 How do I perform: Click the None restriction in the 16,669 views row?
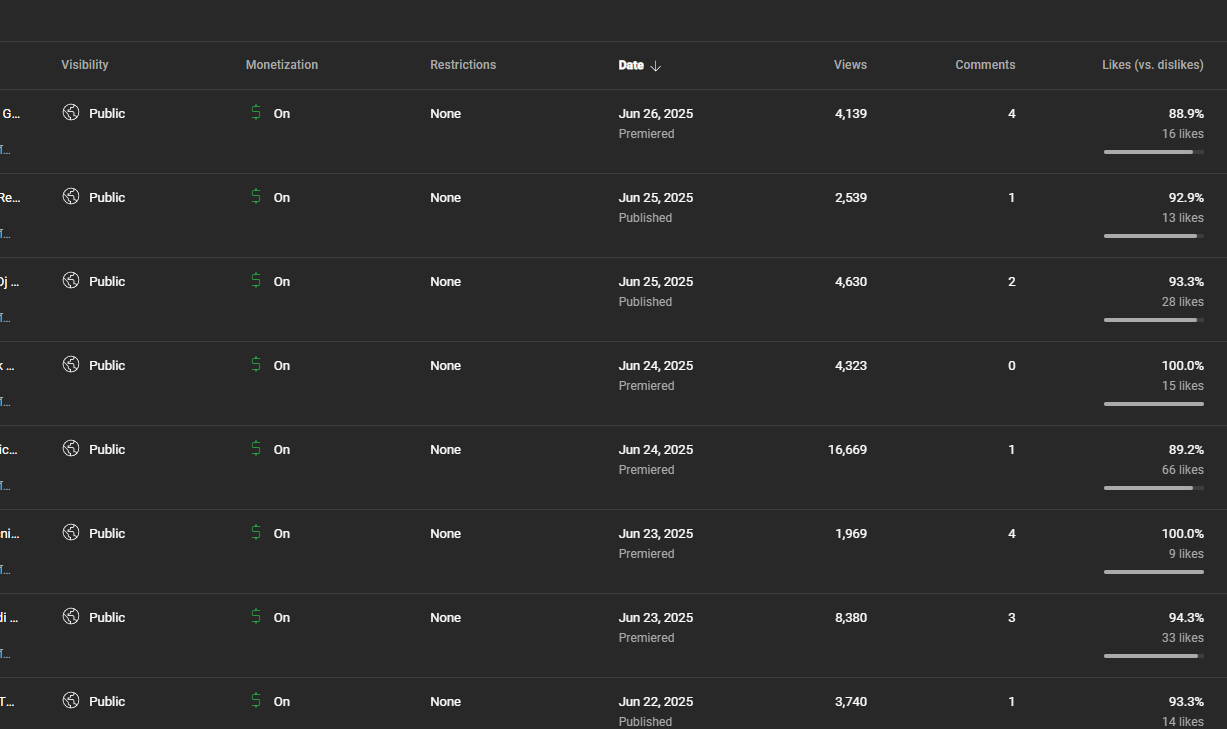pos(446,450)
